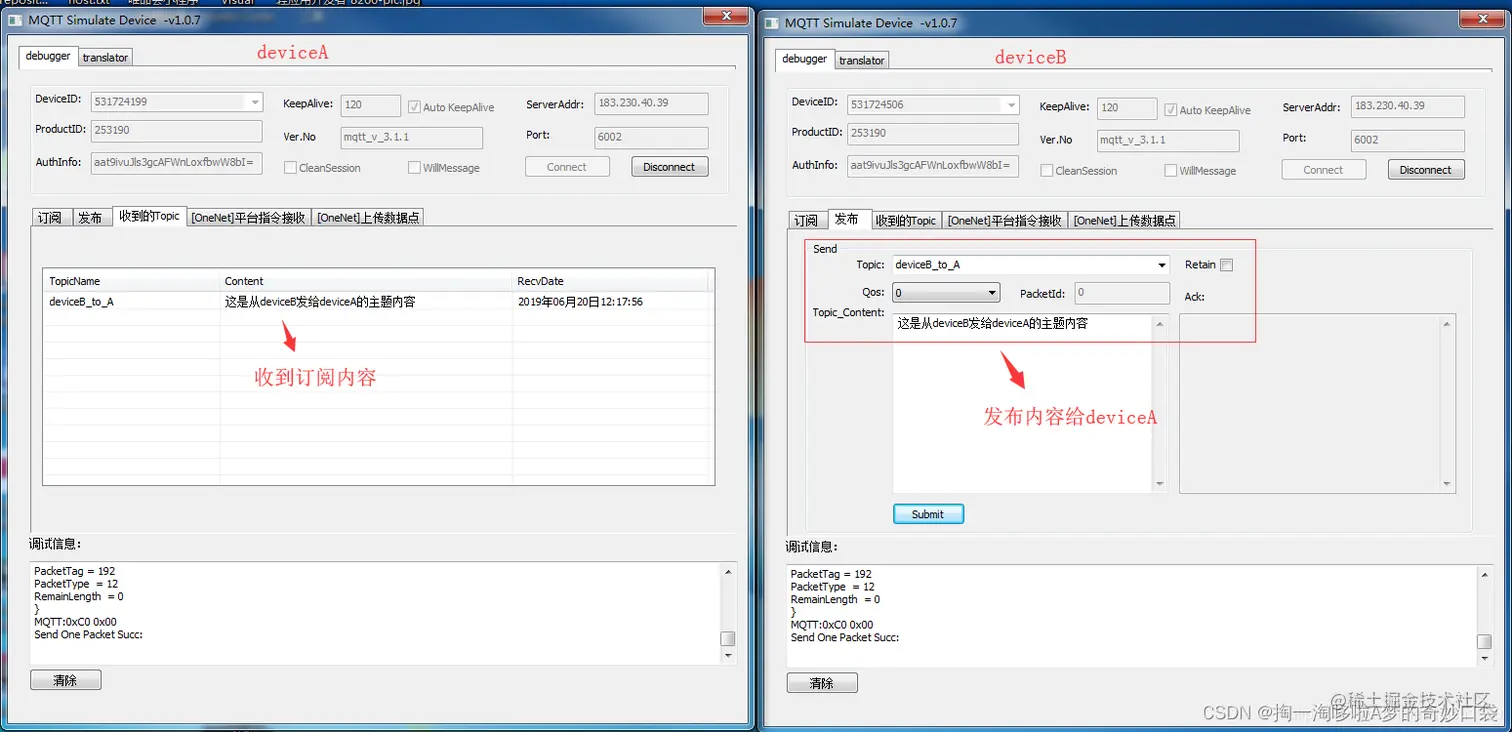The width and height of the screenshot is (1512, 732).
Task: Click Ack box scrollbar in deviceB
Action: tap(1447, 403)
